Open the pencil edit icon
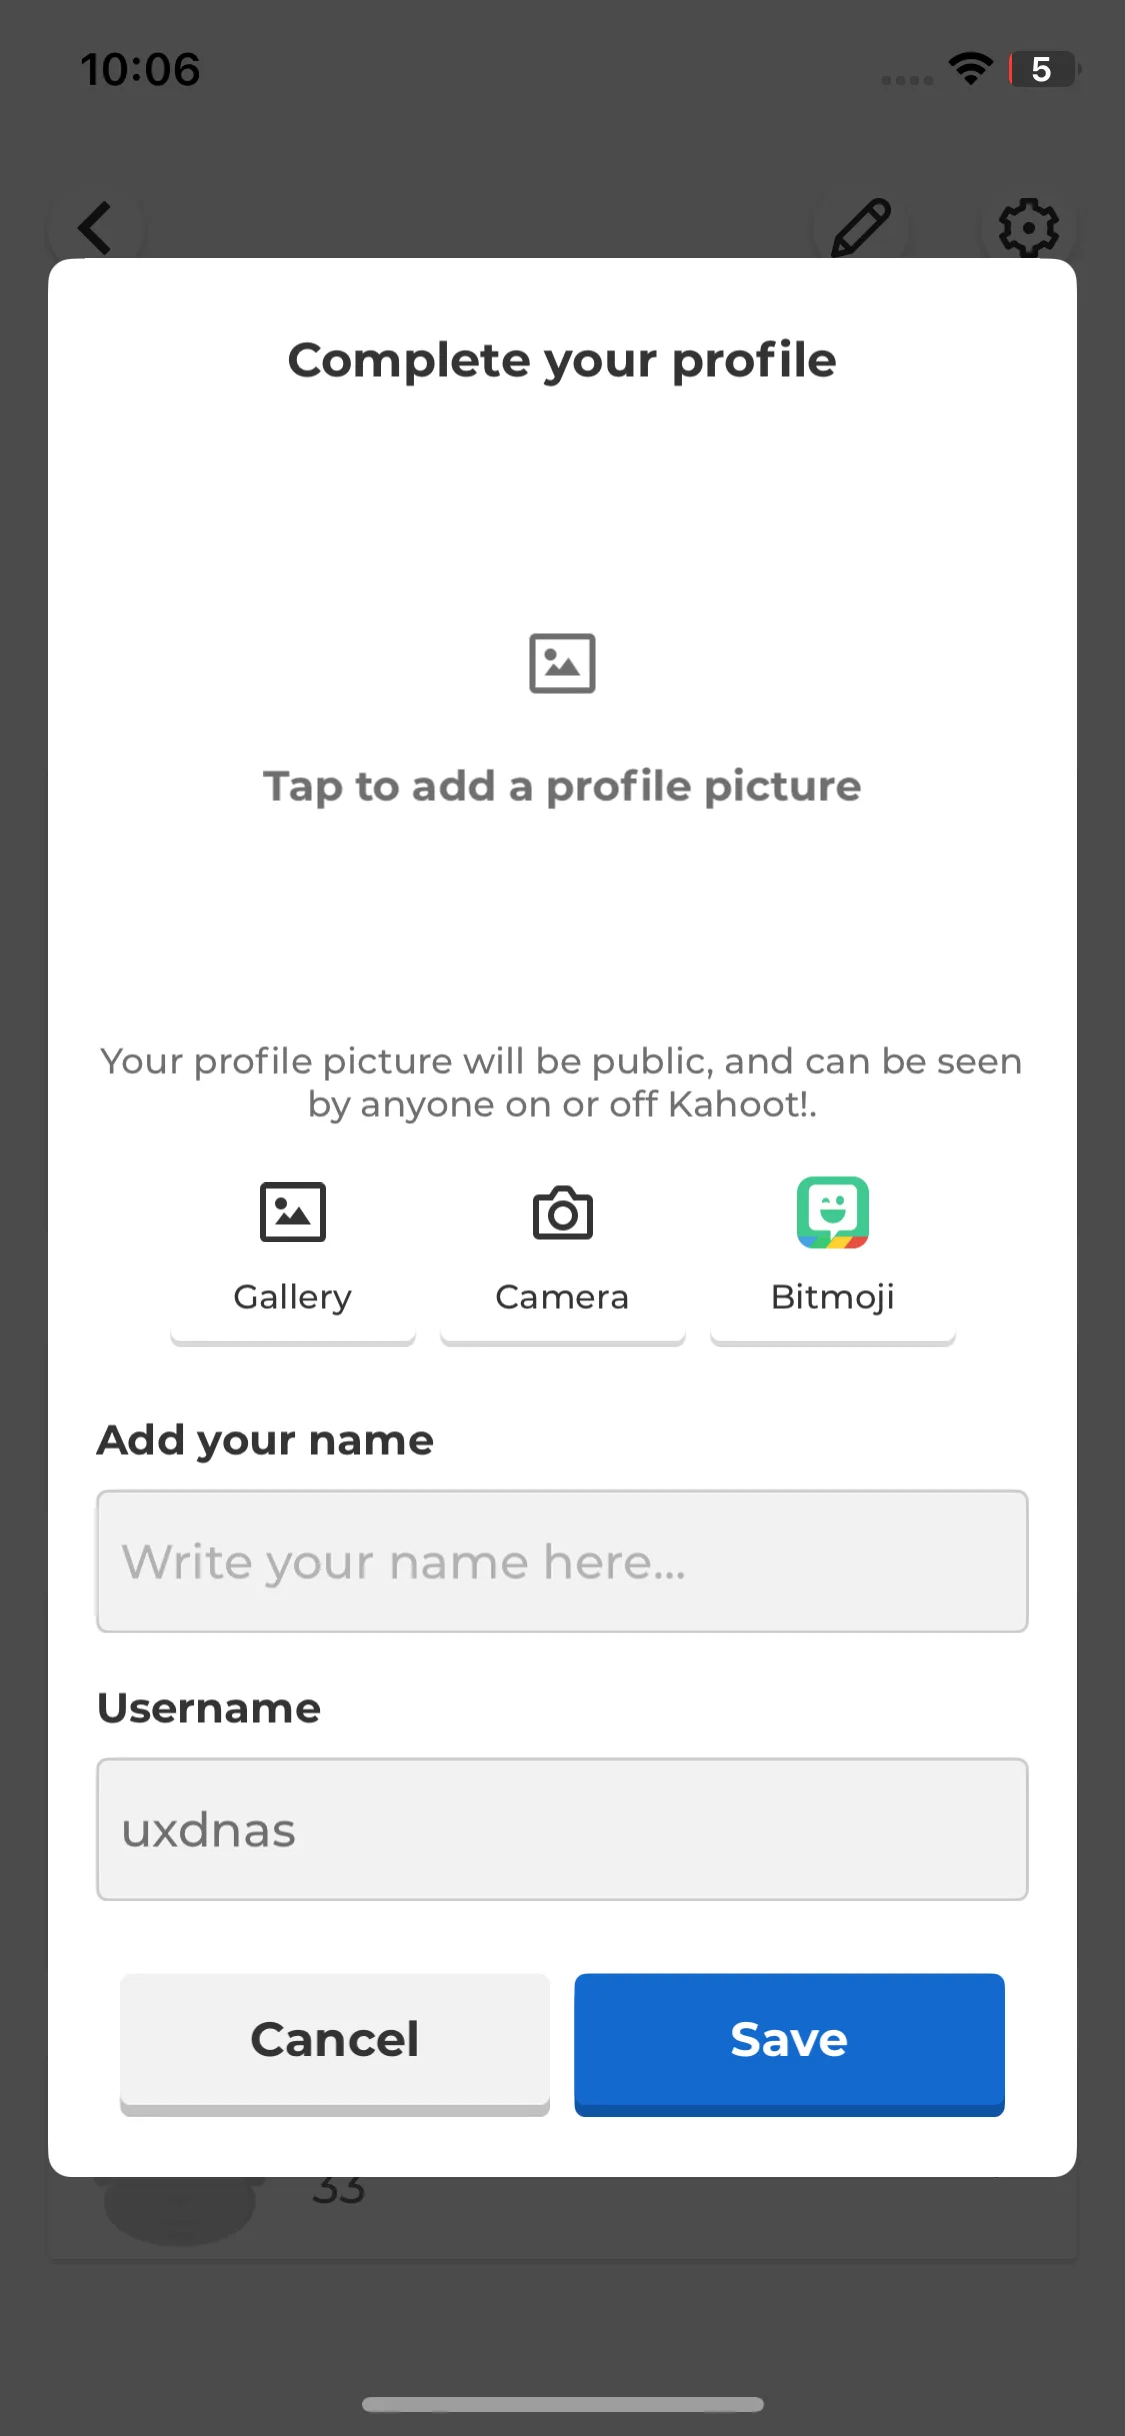Viewport: 1125px width, 2436px height. 861,228
